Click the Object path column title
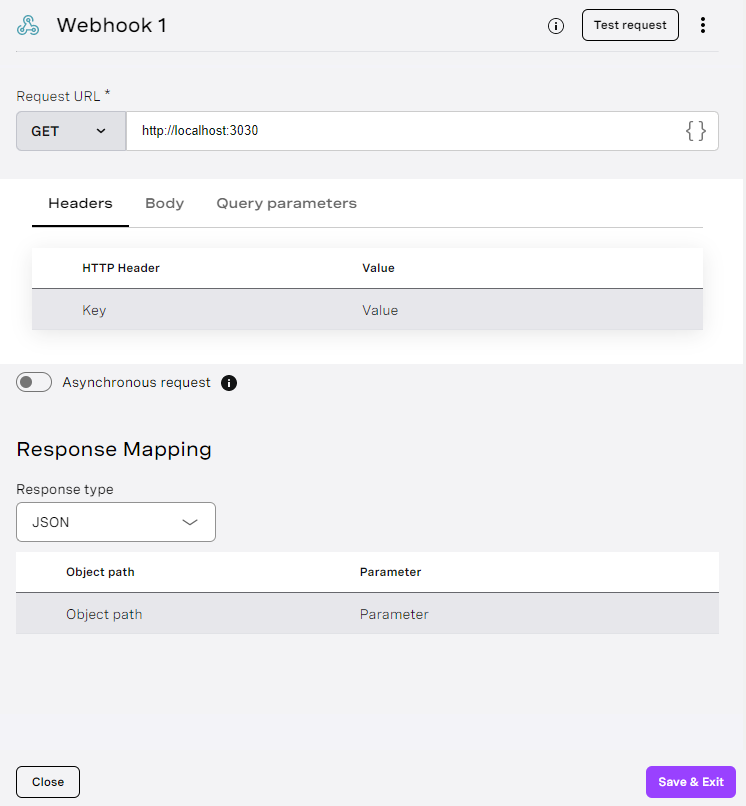Screen dimensions: 746x806 [100, 572]
